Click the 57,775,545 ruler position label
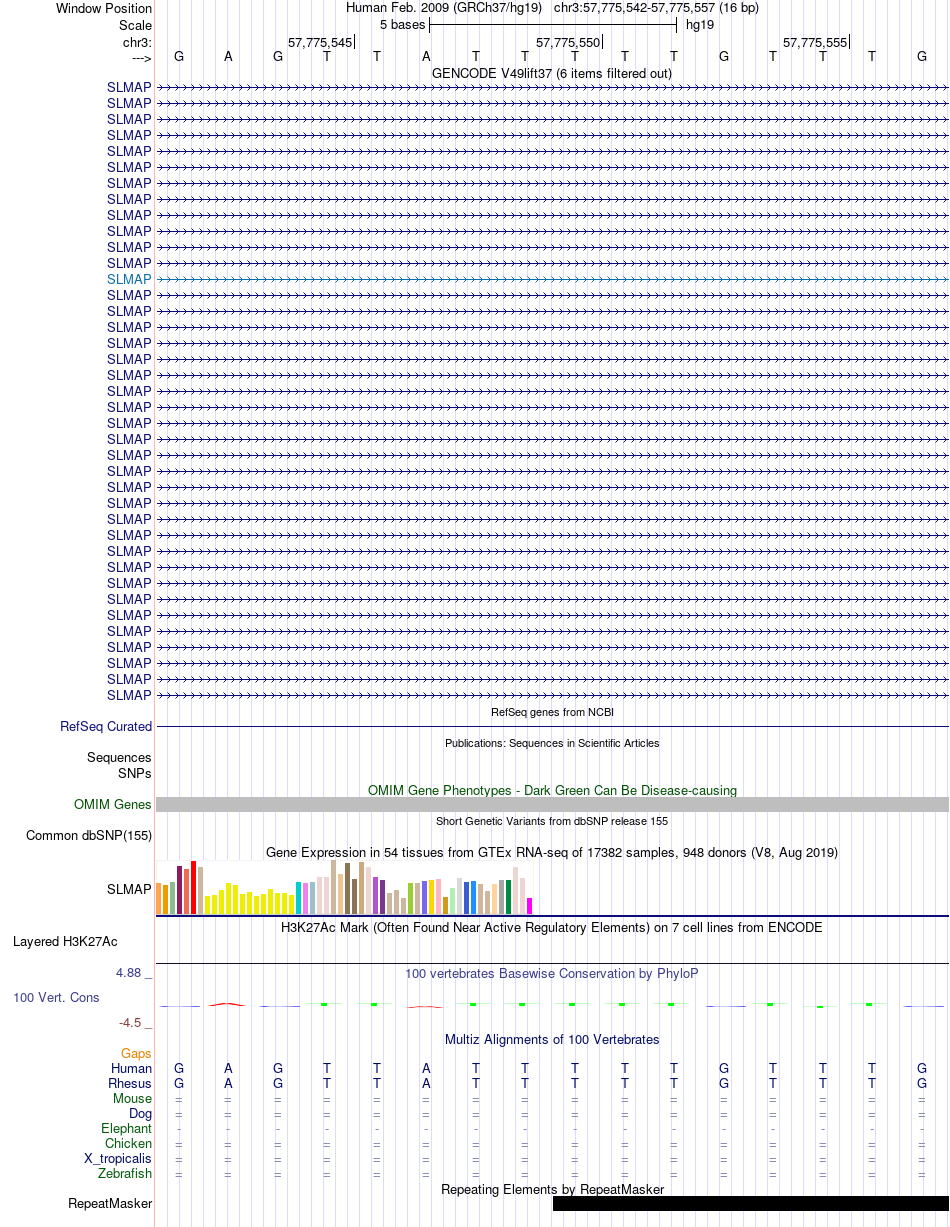The width and height of the screenshot is (950, 1227). tap(320, 43)
